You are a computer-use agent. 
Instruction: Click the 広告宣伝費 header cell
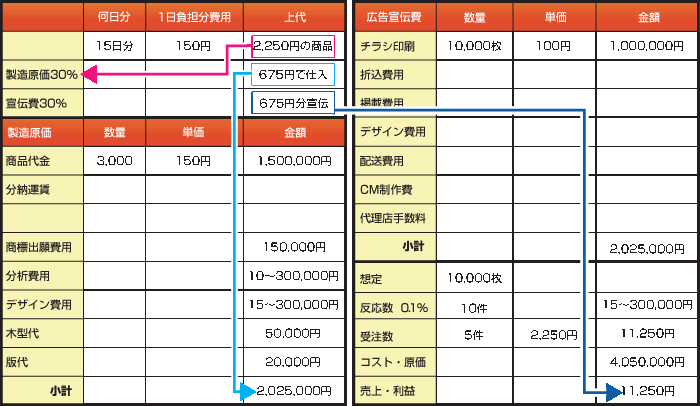[x=395, y=17]
